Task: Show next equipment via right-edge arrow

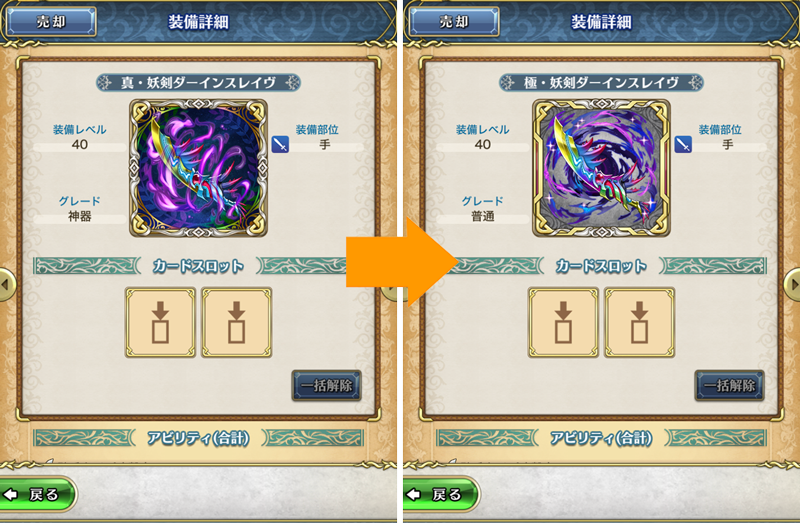Action: tap(792, 285)
